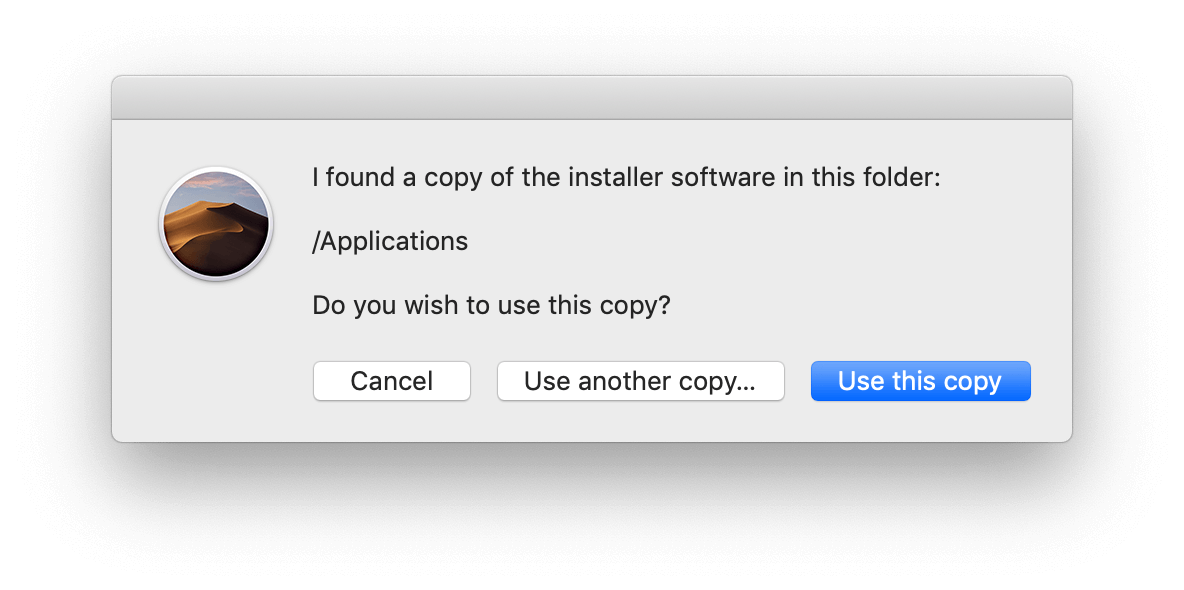The width and height of the screenshot is (1184, 590).
Task: Click the 'I found a copy' message line
Action: tap(626, 178)
